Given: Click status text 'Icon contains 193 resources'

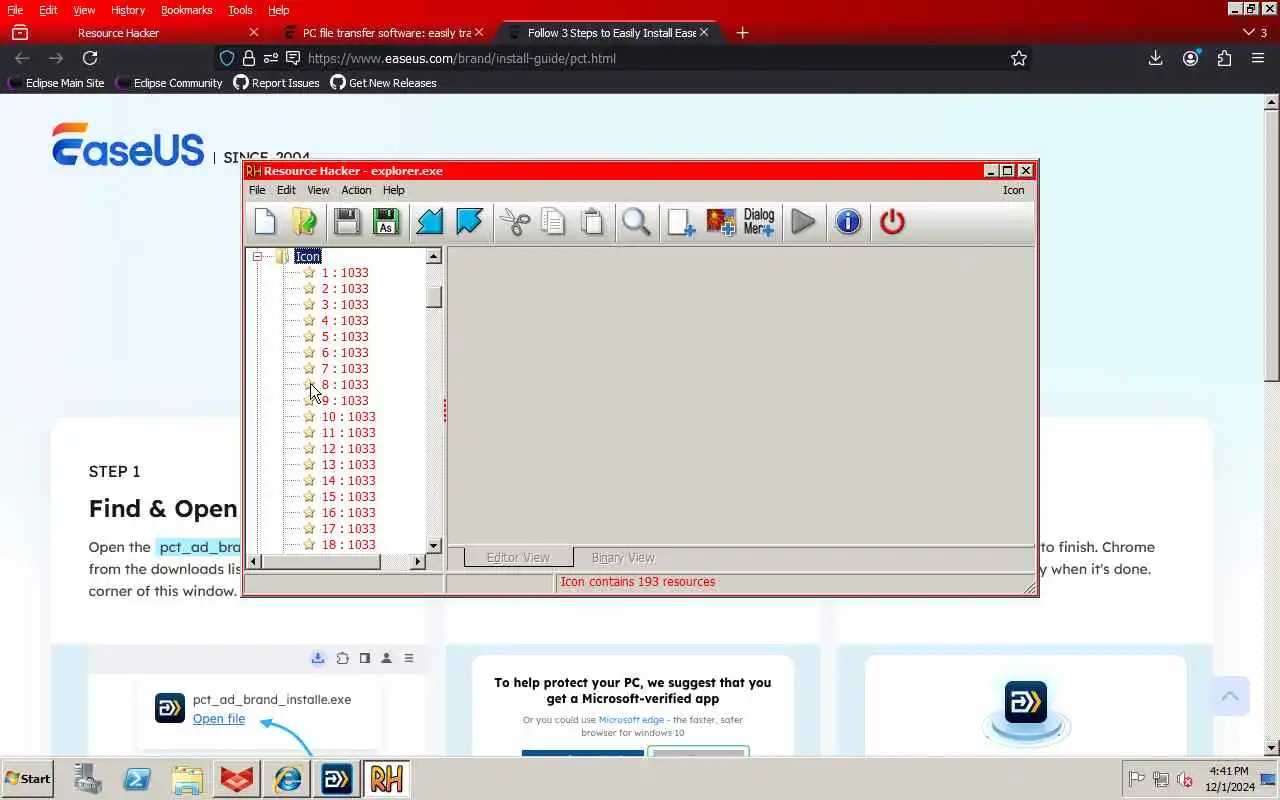Looking at the screenshot, I should click(638, 582).
